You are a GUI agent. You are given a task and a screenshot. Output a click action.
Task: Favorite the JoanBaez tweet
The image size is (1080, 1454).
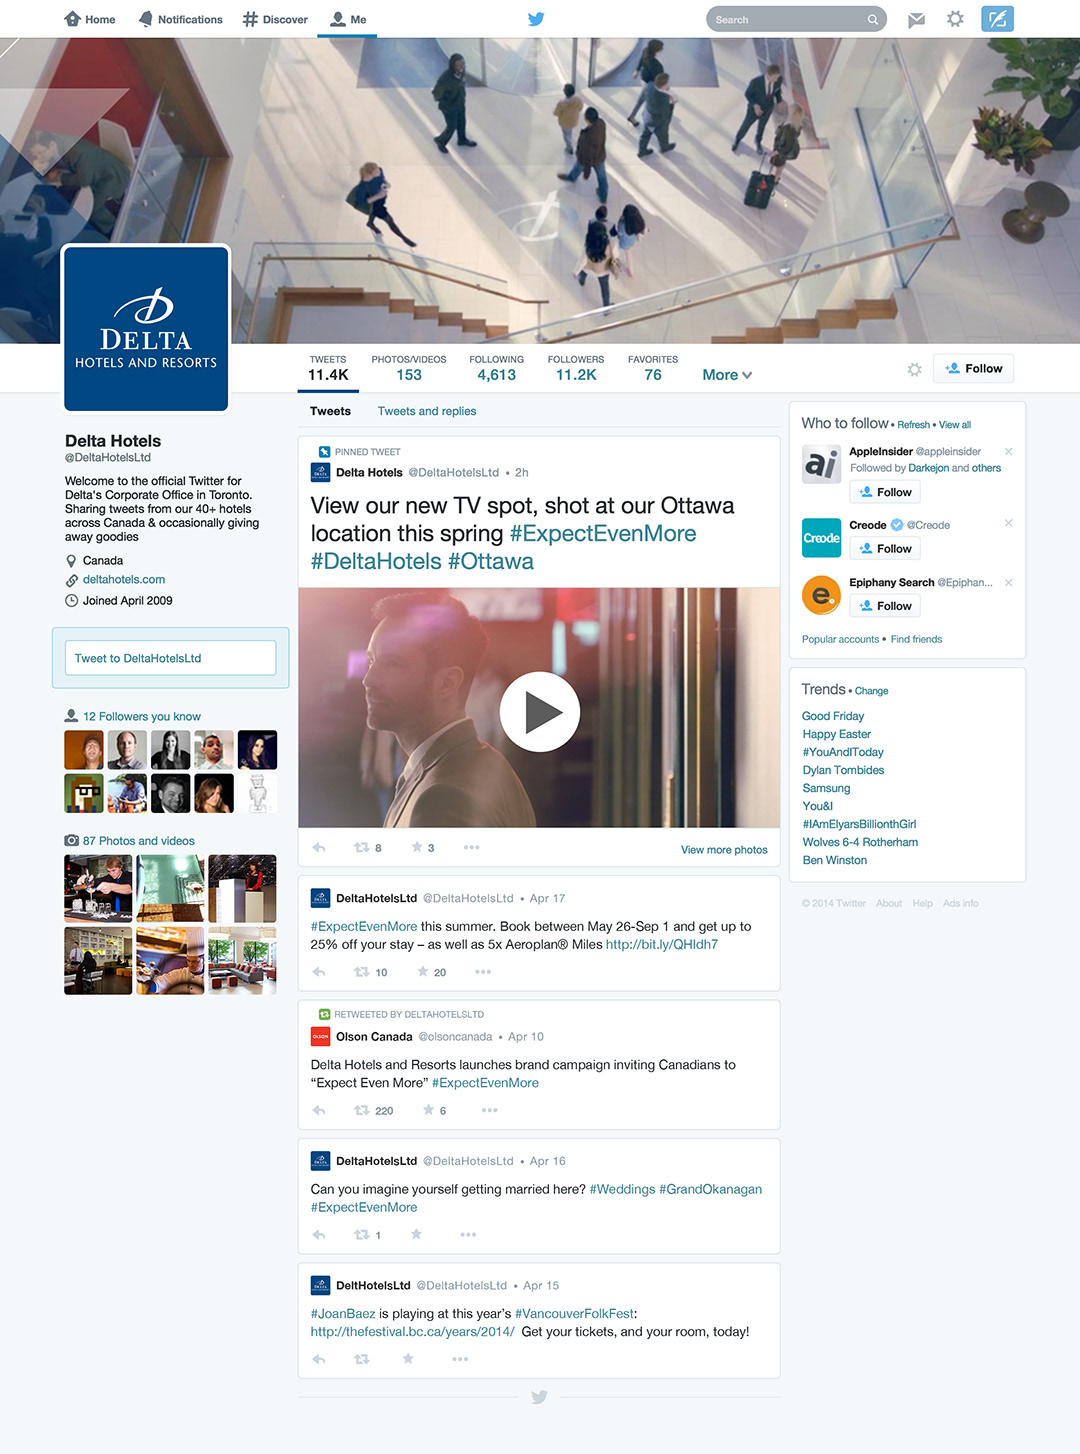[408, 1358]
